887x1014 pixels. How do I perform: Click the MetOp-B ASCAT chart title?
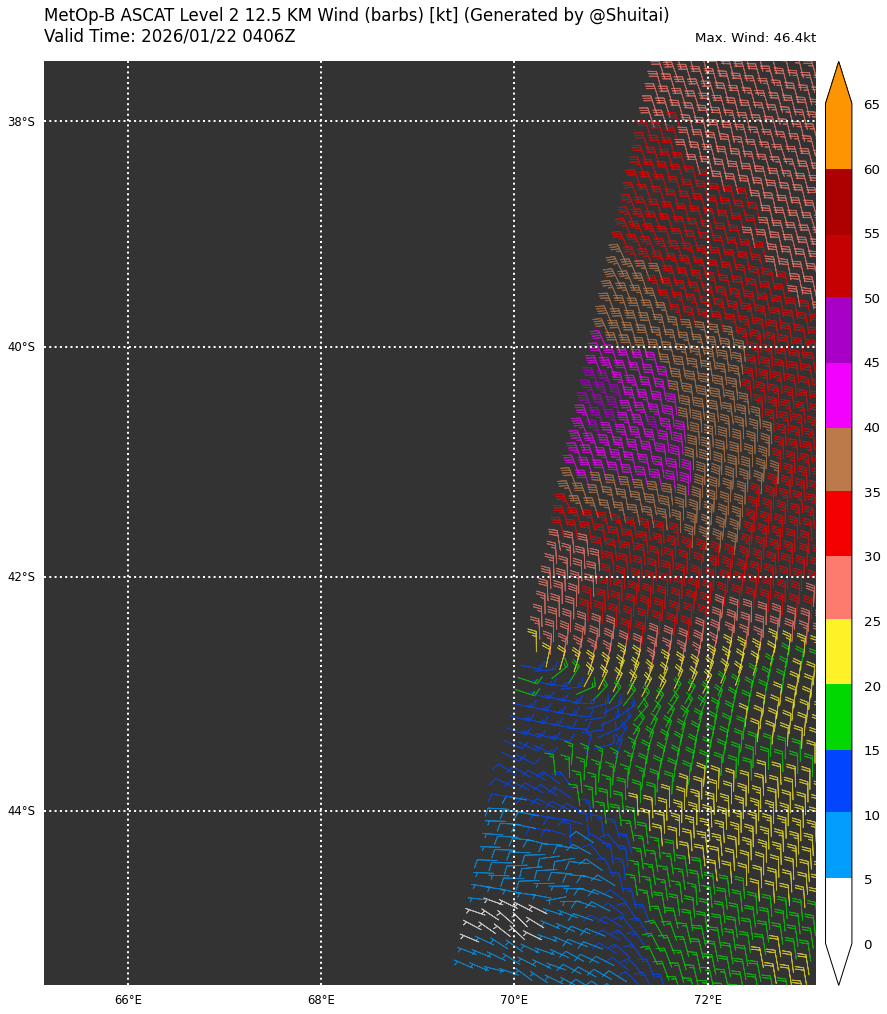[356, 16]
